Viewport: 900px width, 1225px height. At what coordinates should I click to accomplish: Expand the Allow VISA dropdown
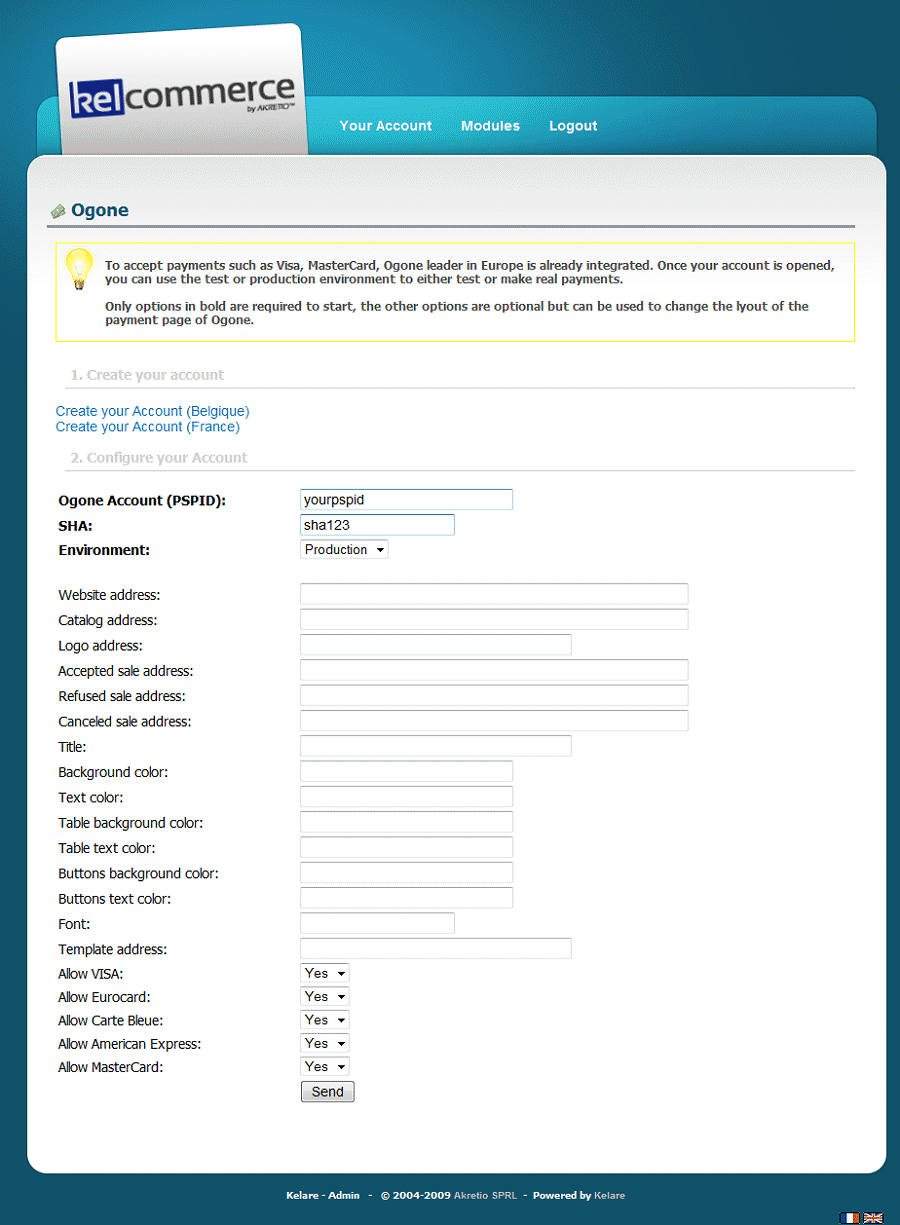[x=325, y=973]
